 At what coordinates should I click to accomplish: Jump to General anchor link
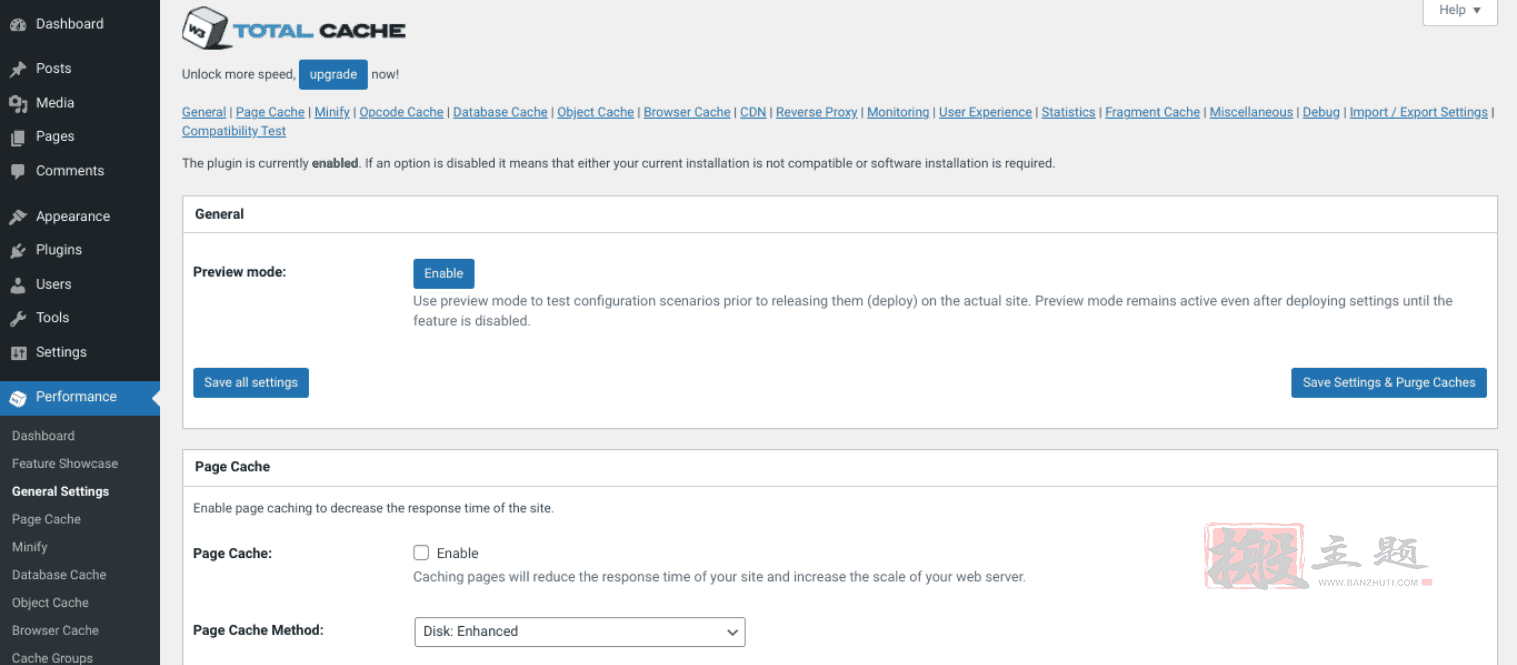(204, 113)
